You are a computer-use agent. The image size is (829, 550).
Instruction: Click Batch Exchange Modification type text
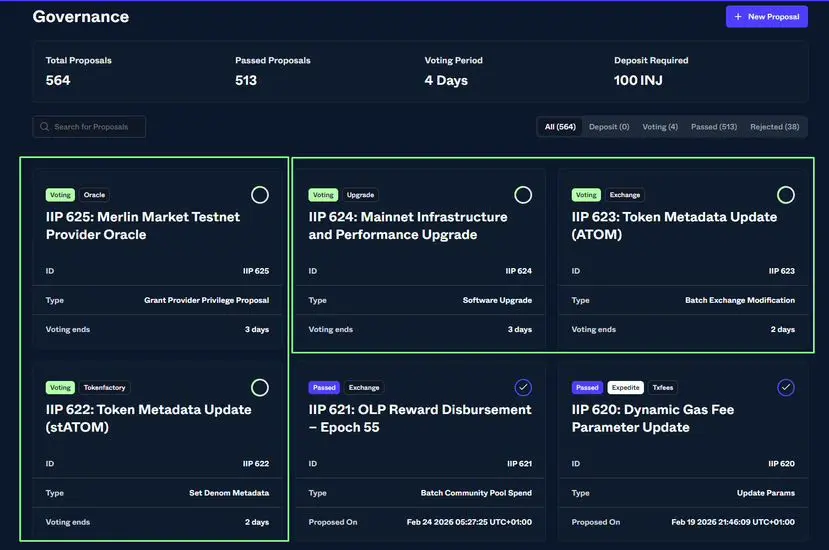coord(740,300)
